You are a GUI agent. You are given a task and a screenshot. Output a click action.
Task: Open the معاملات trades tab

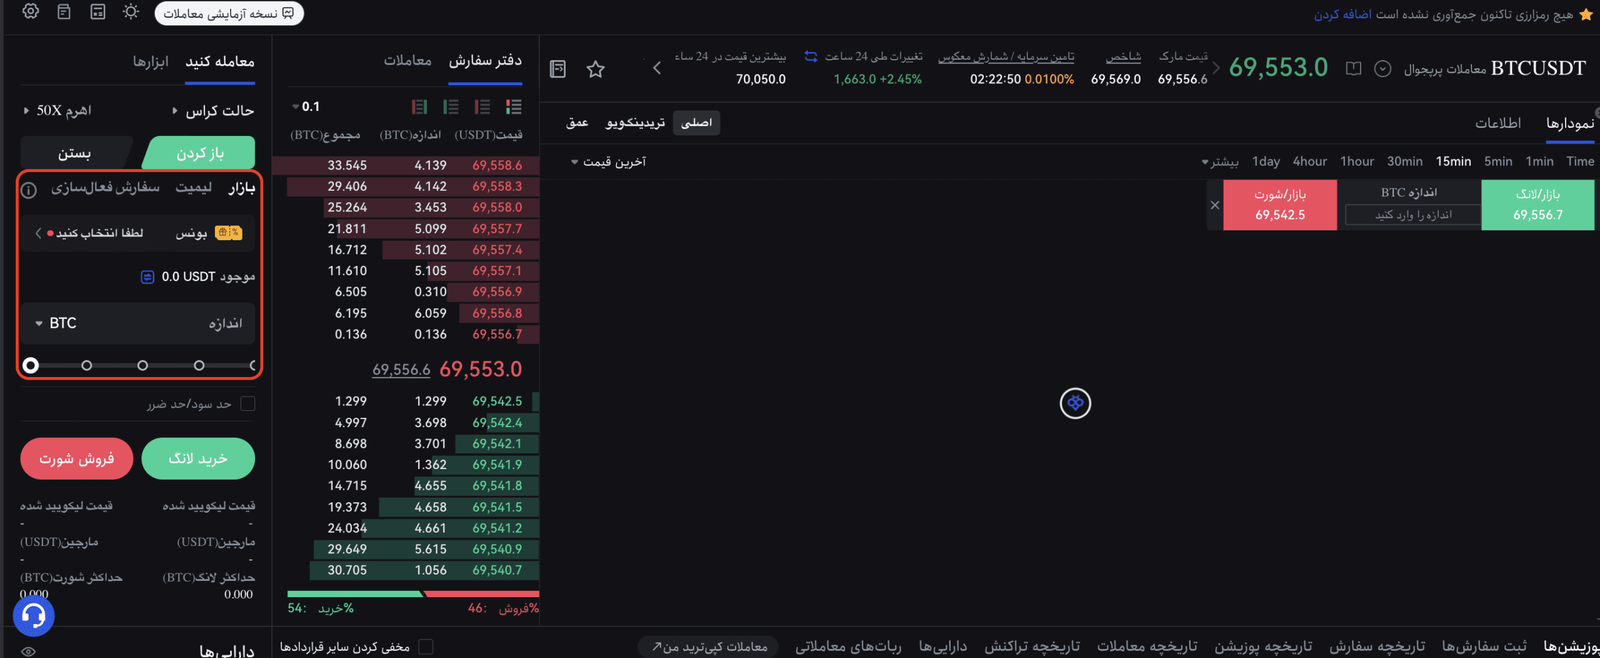pyautogui.click(x=408, y=60)
